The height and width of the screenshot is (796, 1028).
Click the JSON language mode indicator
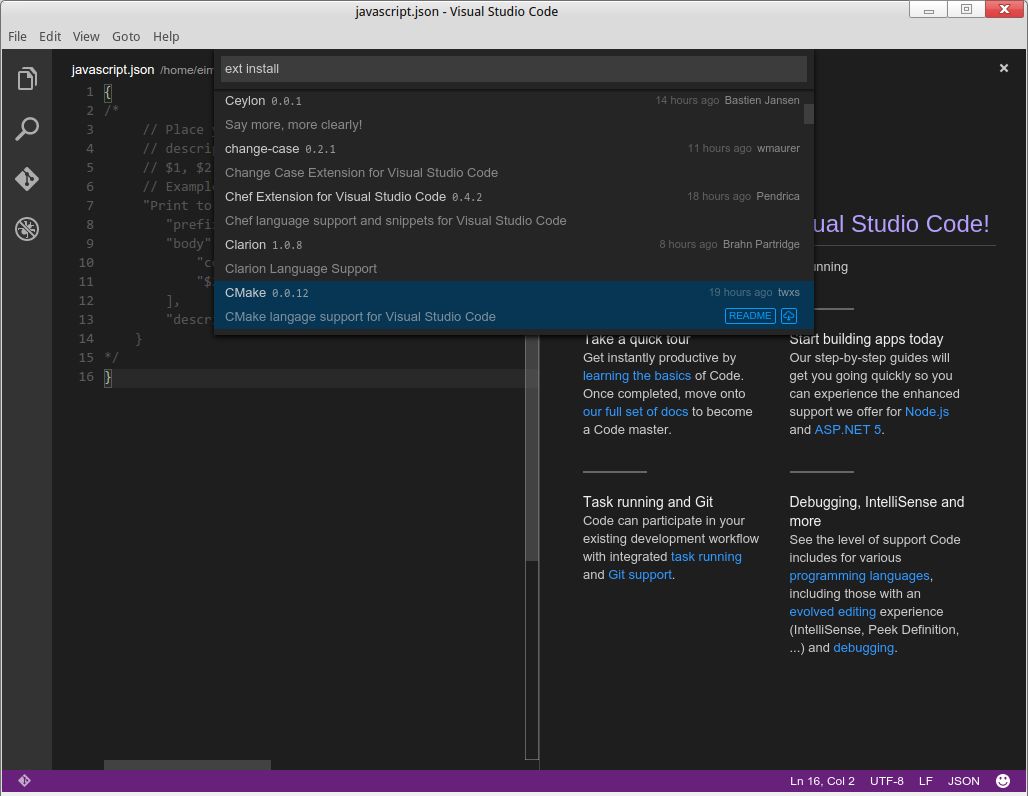(x=963, y=781)
